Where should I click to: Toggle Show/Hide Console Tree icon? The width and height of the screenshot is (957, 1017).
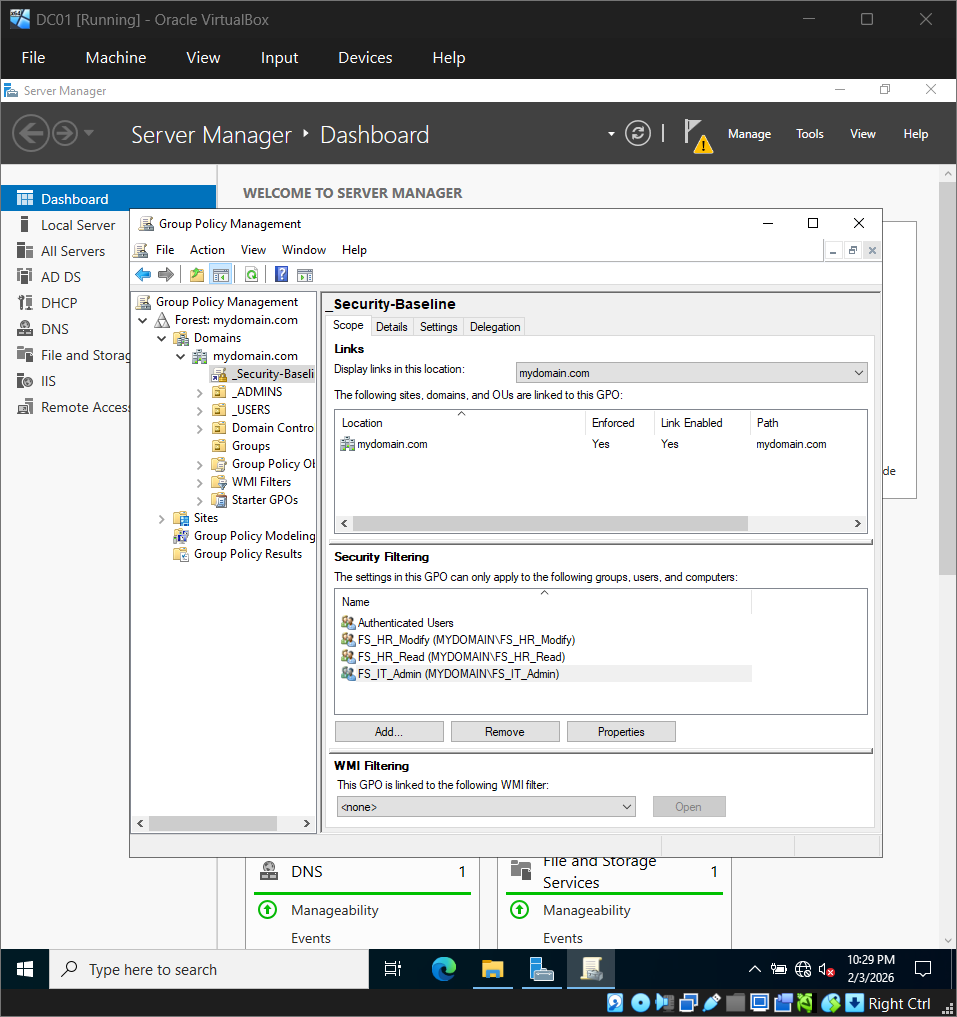pos(221,275)
